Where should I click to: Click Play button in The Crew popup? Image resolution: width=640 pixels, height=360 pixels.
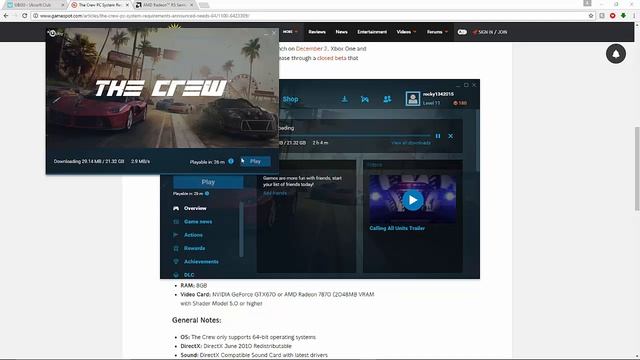tap(256, 161)
